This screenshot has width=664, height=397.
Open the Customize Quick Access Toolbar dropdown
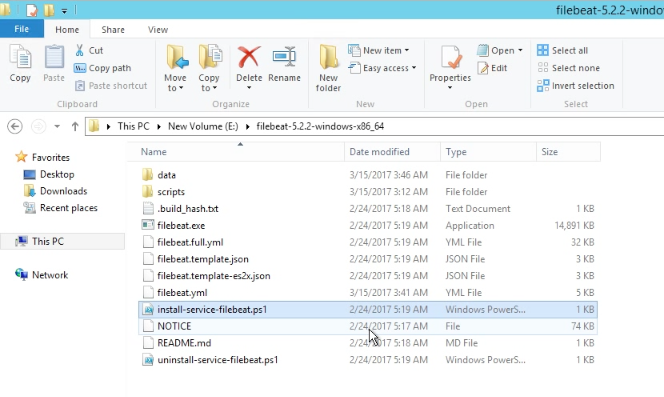[x=64, y=11]
